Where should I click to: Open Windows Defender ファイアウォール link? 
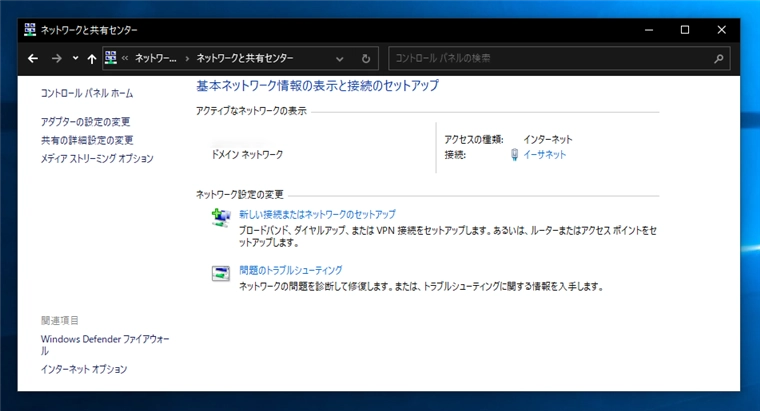(105, 345)
